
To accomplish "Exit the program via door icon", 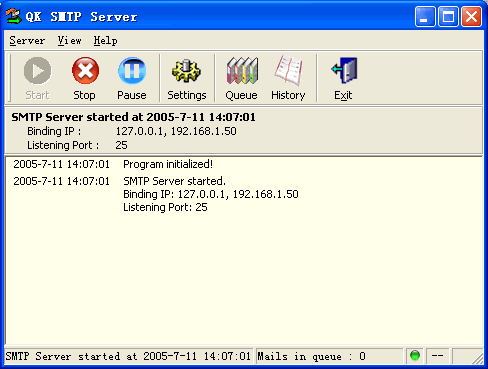I will tap(344, 70).
